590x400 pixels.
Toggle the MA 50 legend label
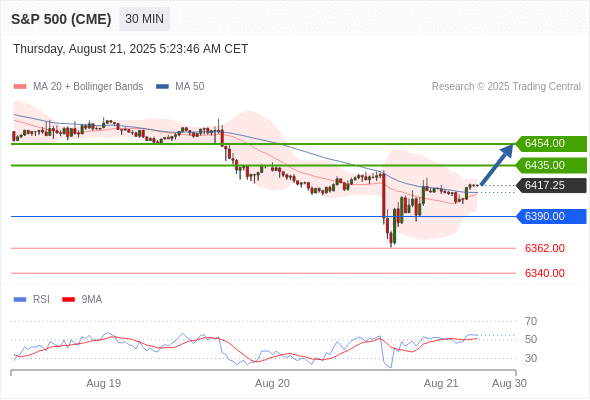(190, 87)
